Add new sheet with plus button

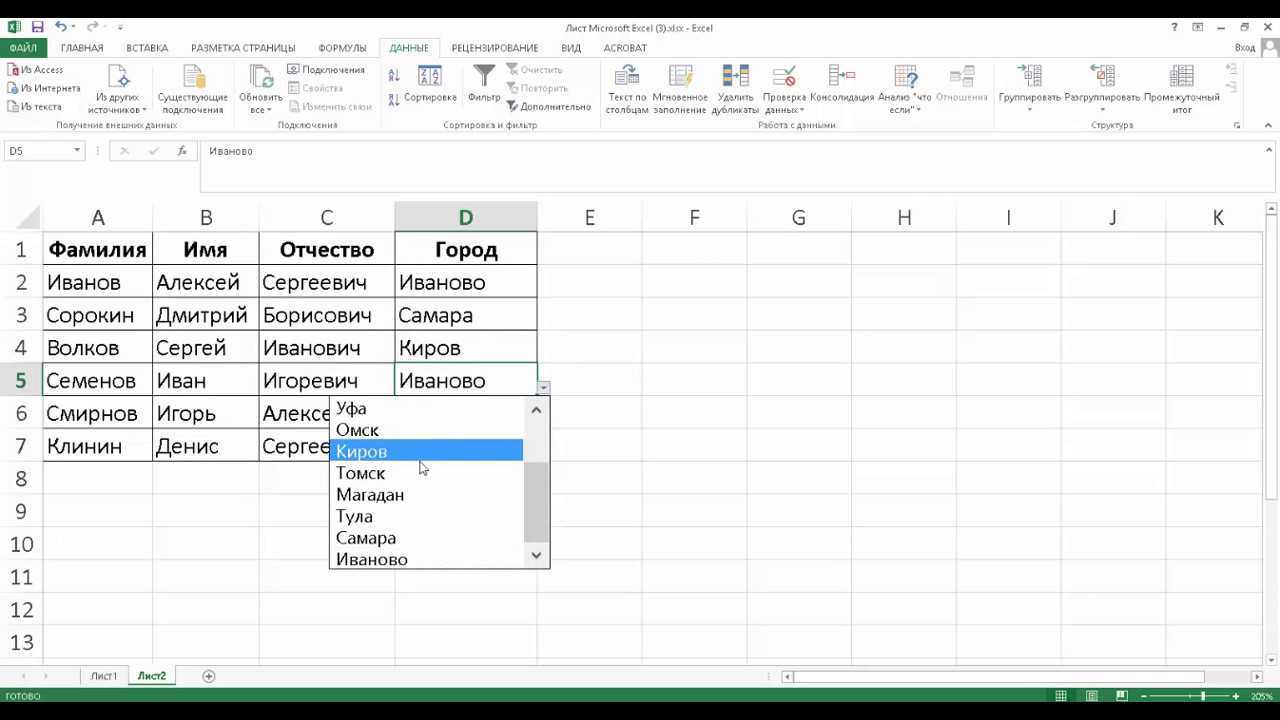click(x=209, y=676)
